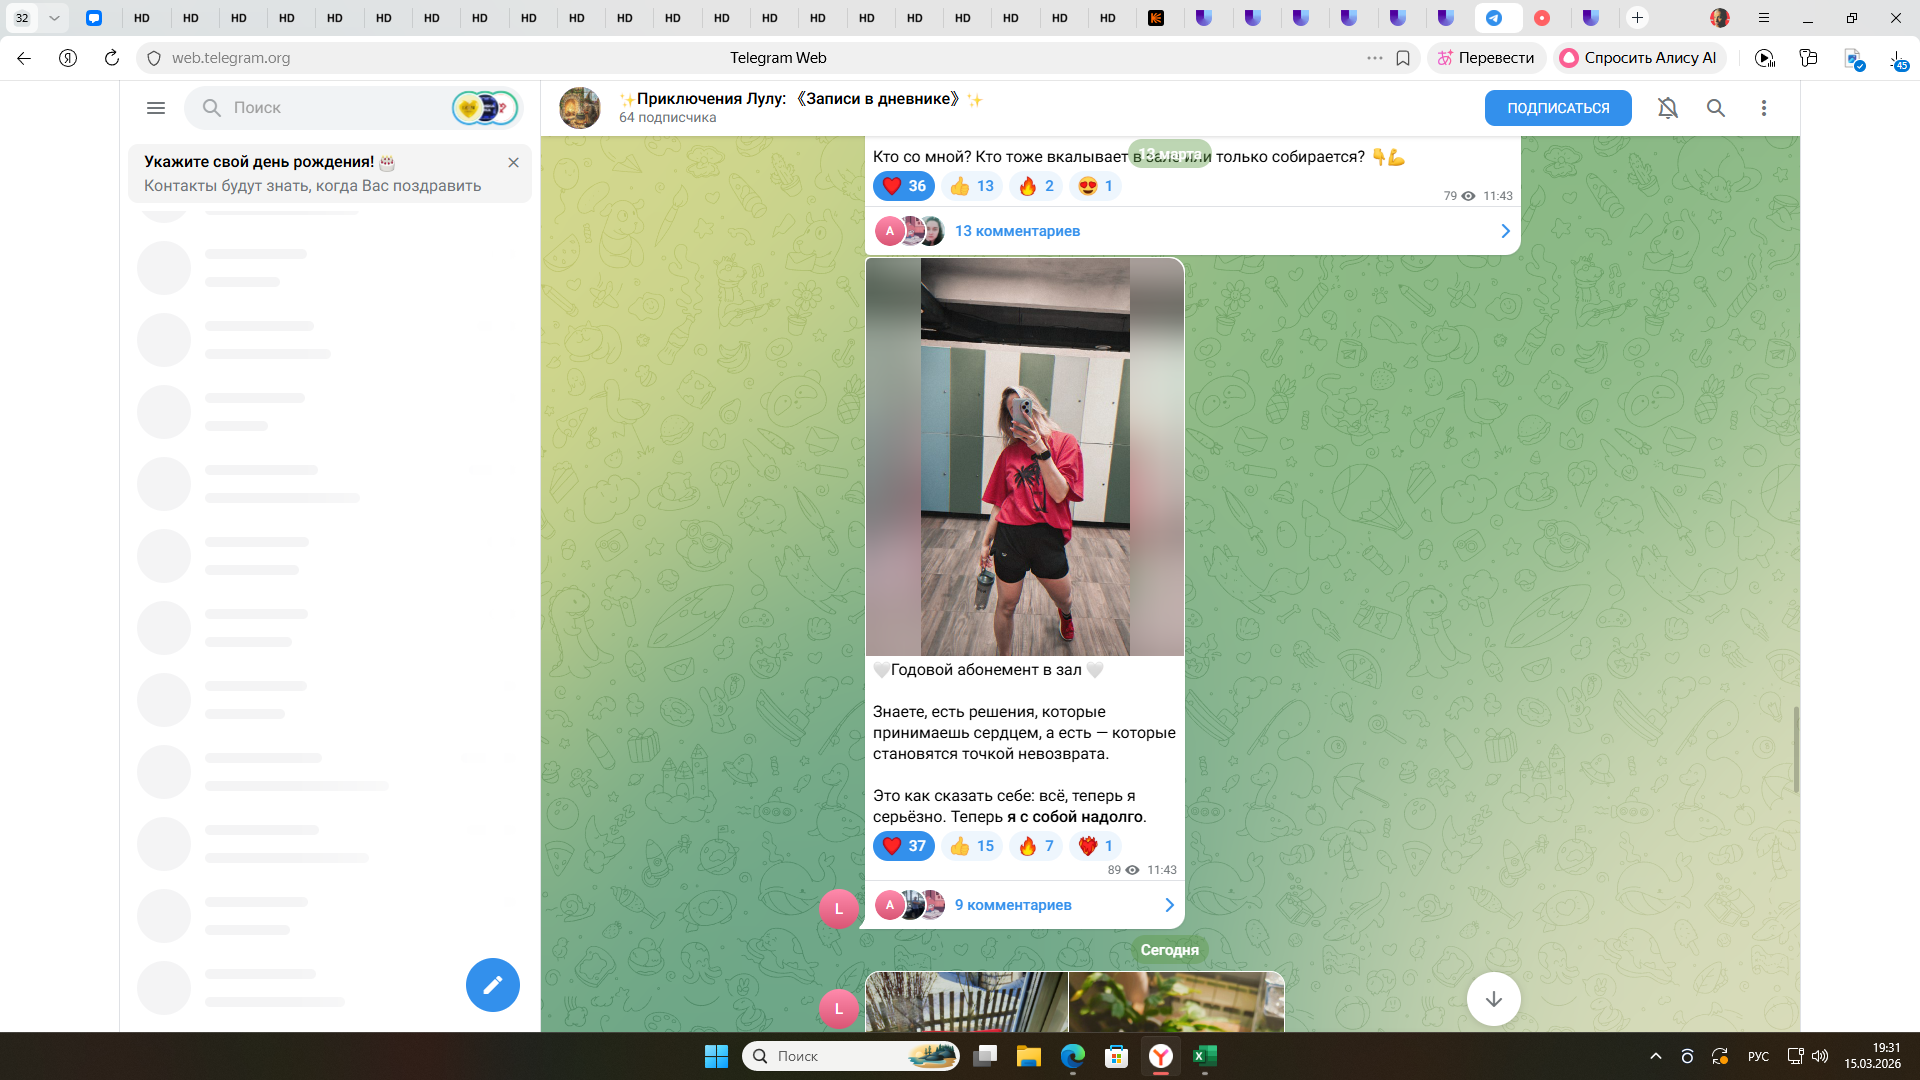
Task: Toggle the fire reaction showing 7
Action: tap(1036, 846)
